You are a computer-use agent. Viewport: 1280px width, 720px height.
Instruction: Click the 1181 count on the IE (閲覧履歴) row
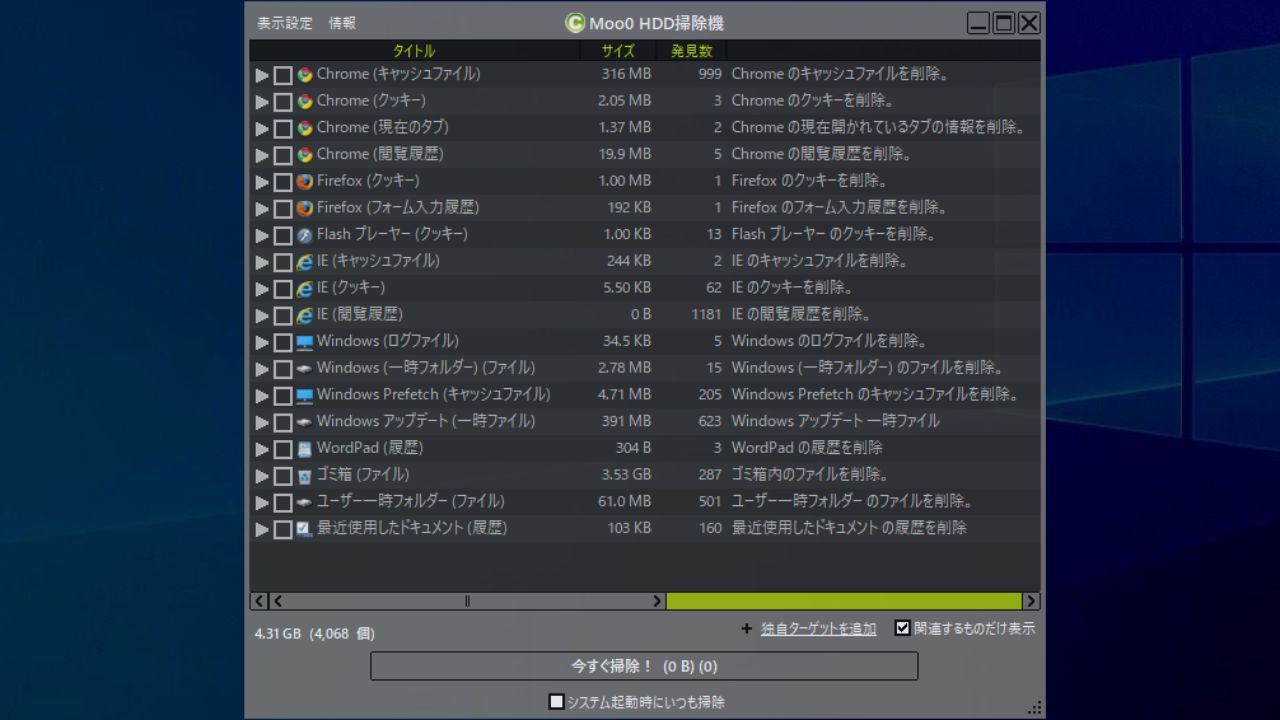(x=706, y=315)
